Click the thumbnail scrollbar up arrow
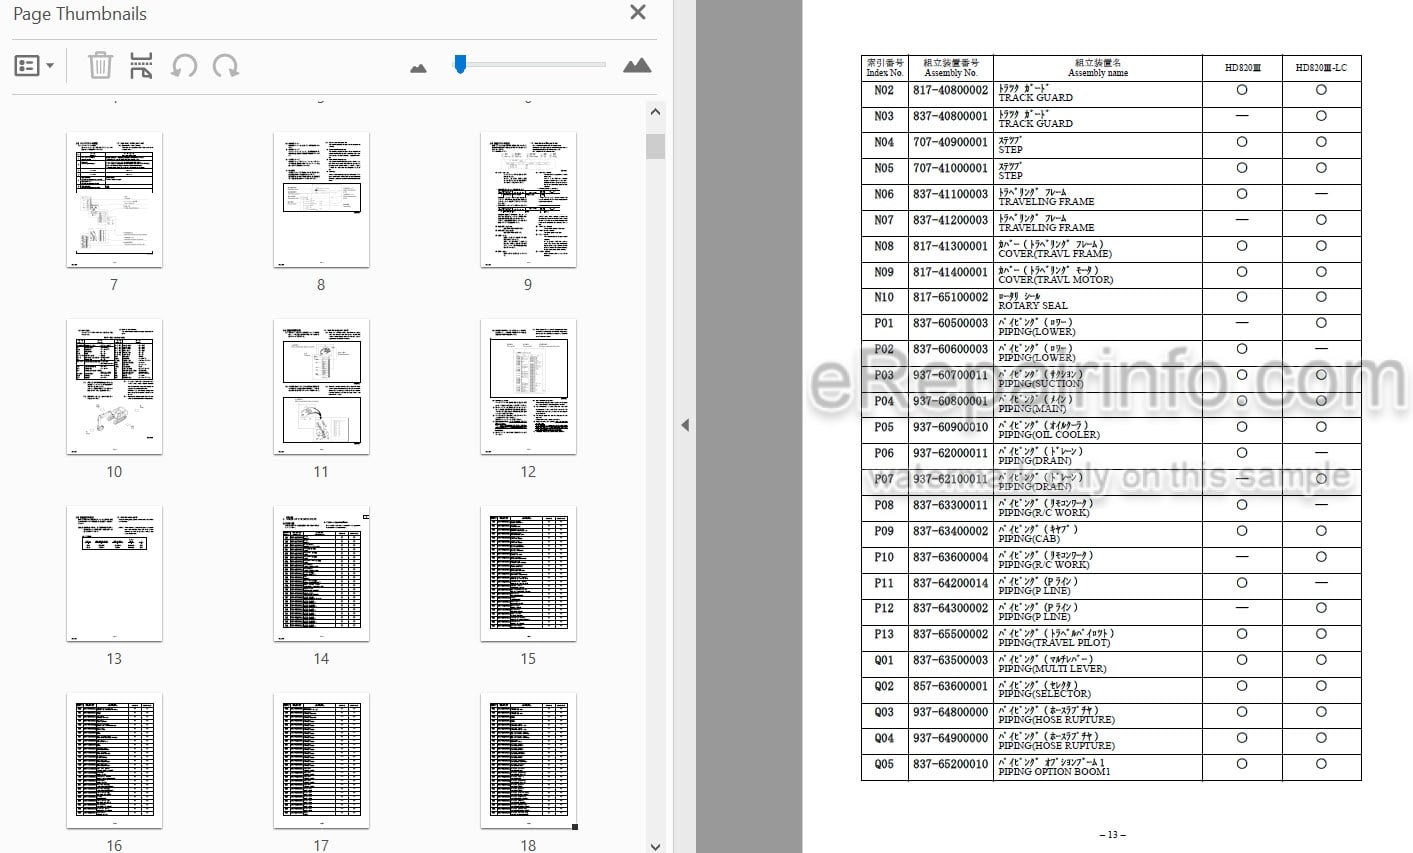The width and height of the screenshot is (1413, 853). (655, 112)
